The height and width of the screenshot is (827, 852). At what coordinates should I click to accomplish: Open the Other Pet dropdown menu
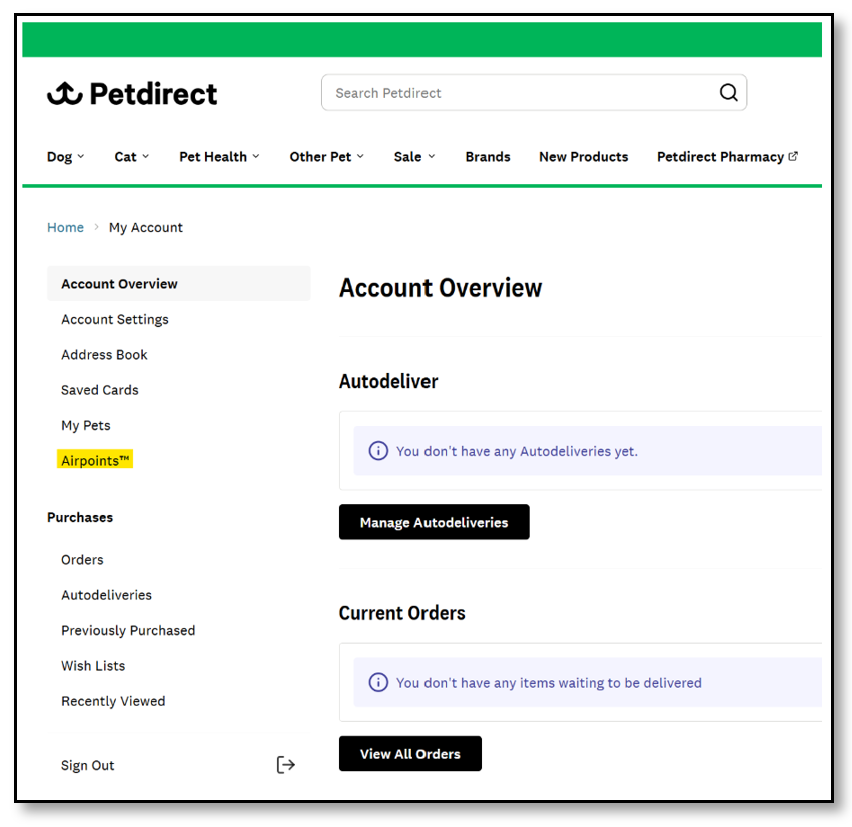[327, 156]
